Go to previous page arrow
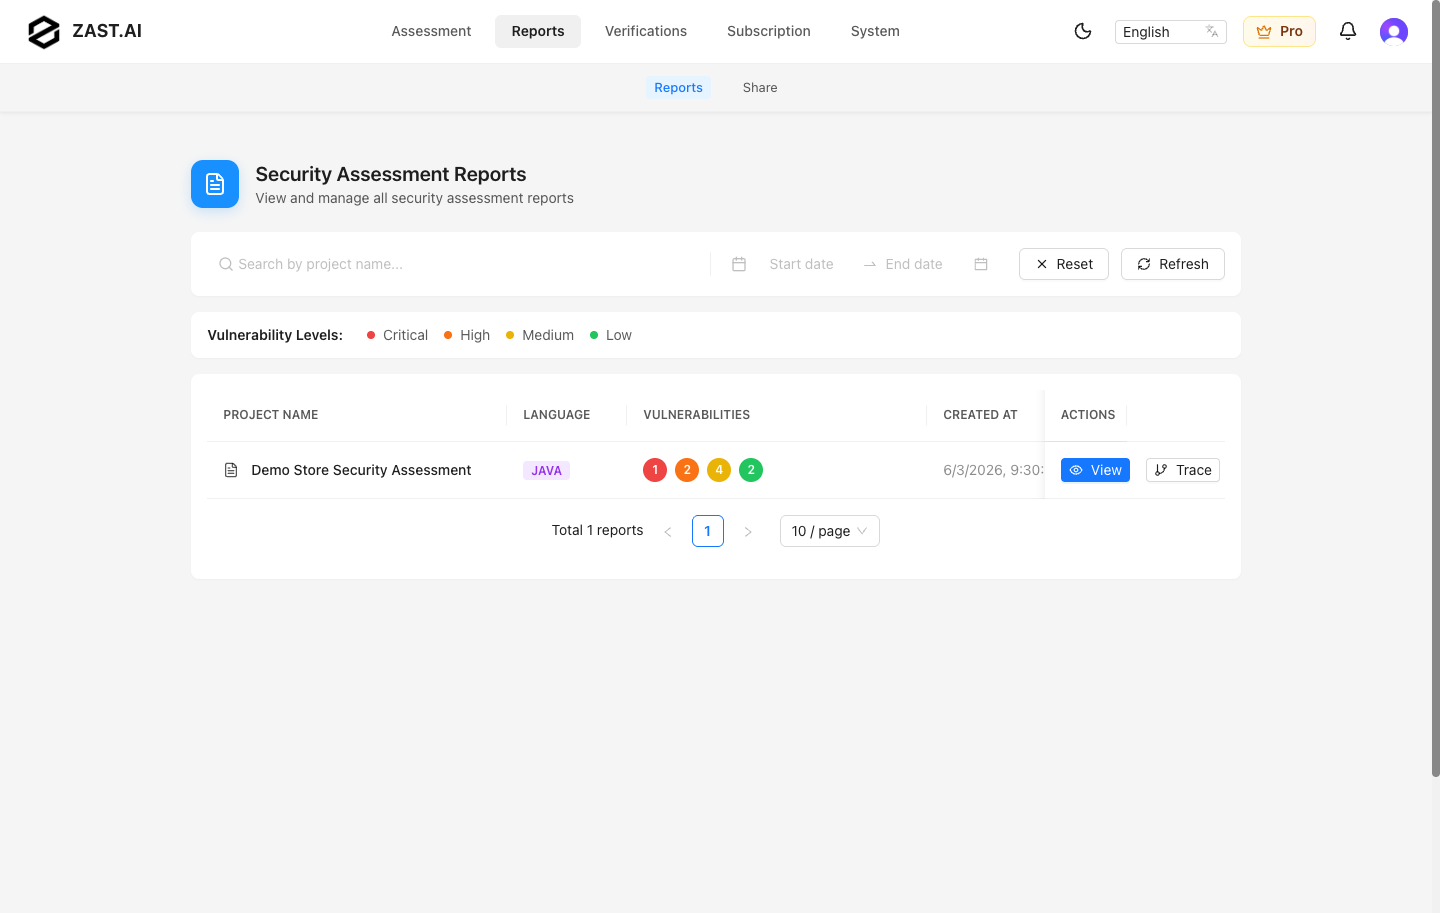Viewport: 1440px width, 913px height. [x=668, y=531]
